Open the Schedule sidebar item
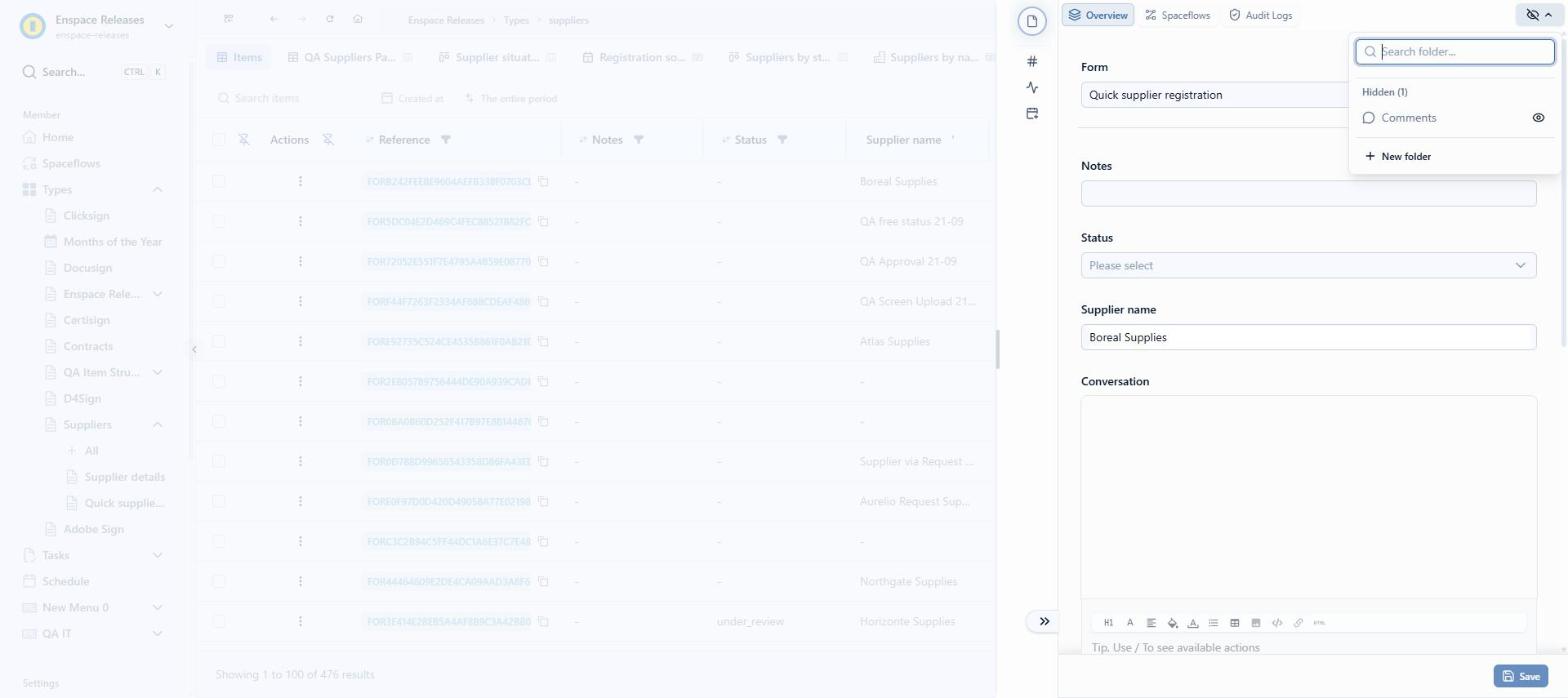This screenshot has width=1568, height=698. (x=65, y=581)
